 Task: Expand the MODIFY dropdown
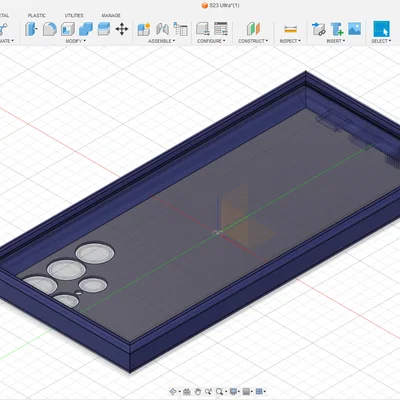pyautogui.click(x=76, y=41)
